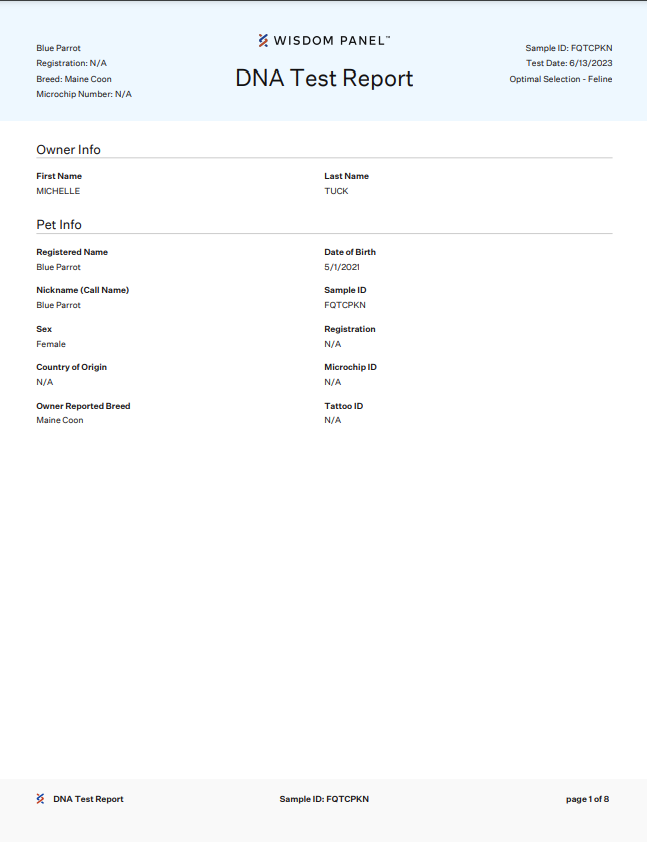Click the "Pet Info" section heading

(59, 225)
